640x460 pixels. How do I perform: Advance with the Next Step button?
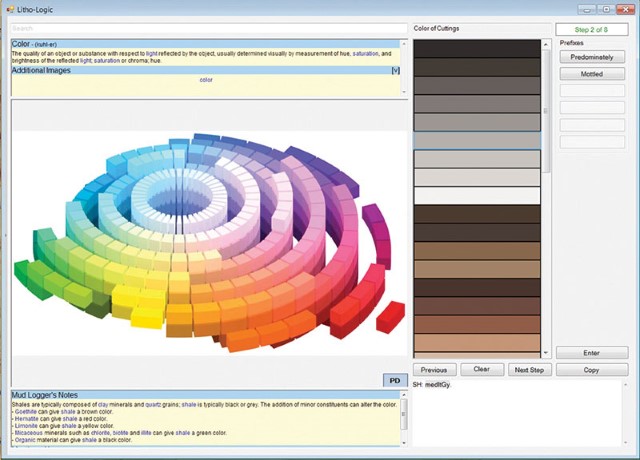pyautogui.click(x=527, y=369)
